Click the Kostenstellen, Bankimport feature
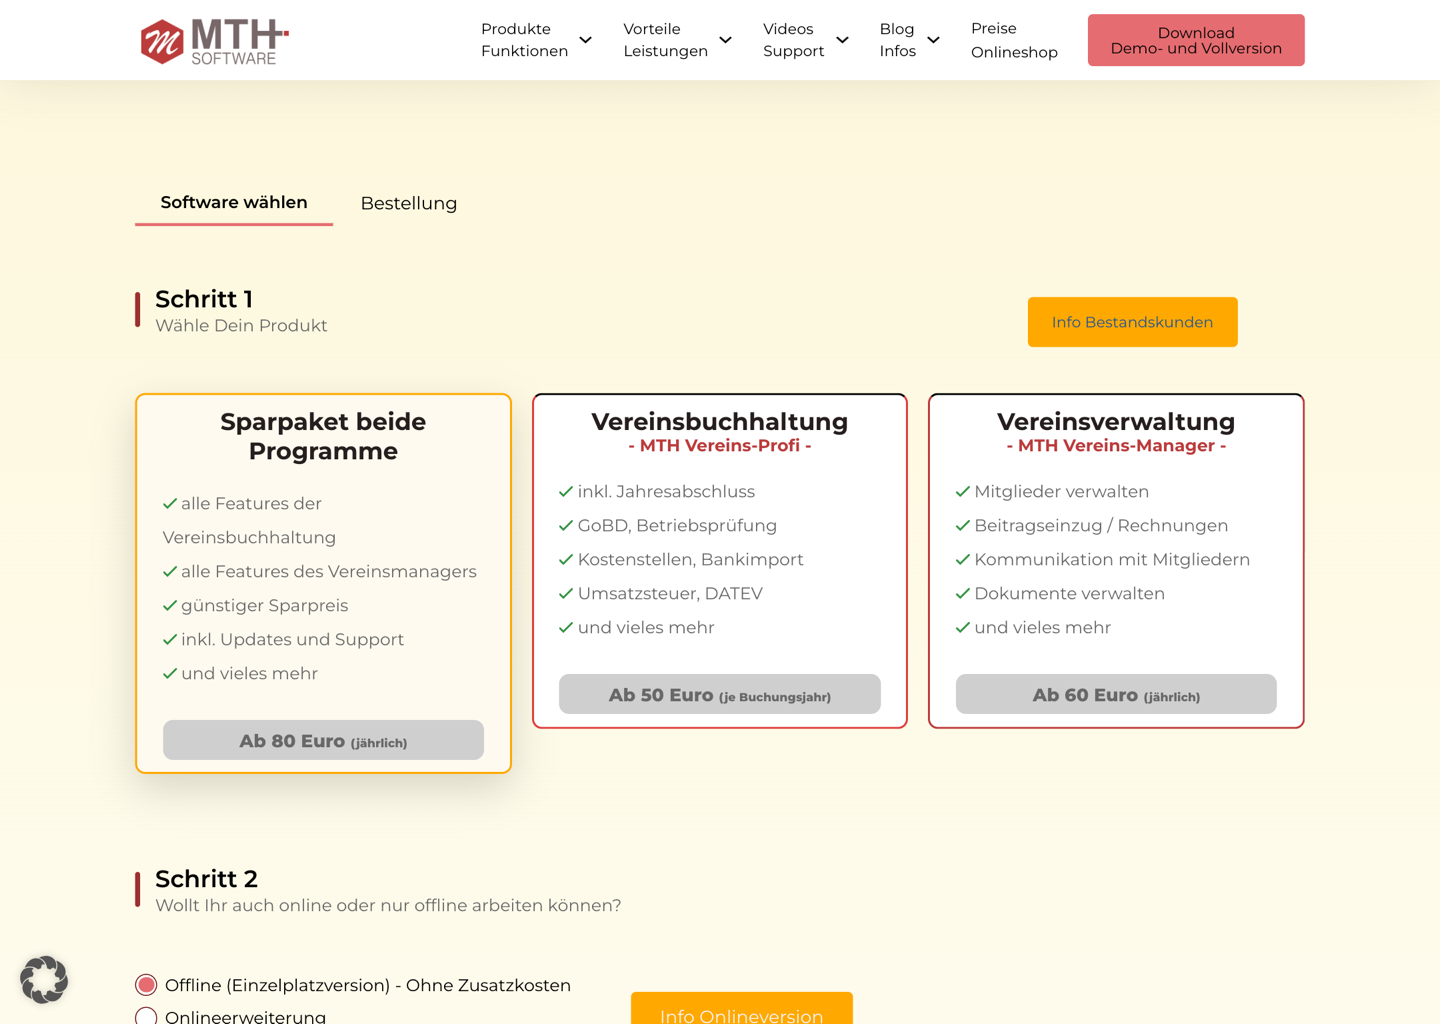 690,559
